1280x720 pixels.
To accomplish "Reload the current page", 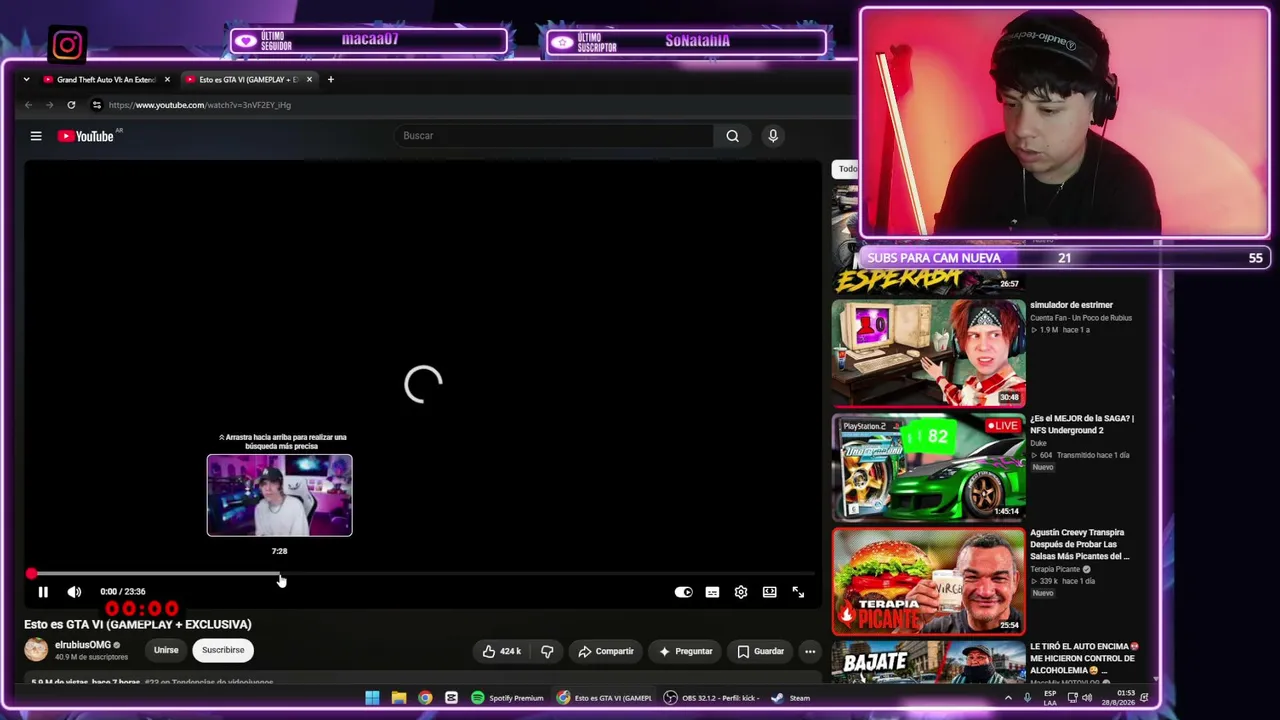I will tap(71, 105).
